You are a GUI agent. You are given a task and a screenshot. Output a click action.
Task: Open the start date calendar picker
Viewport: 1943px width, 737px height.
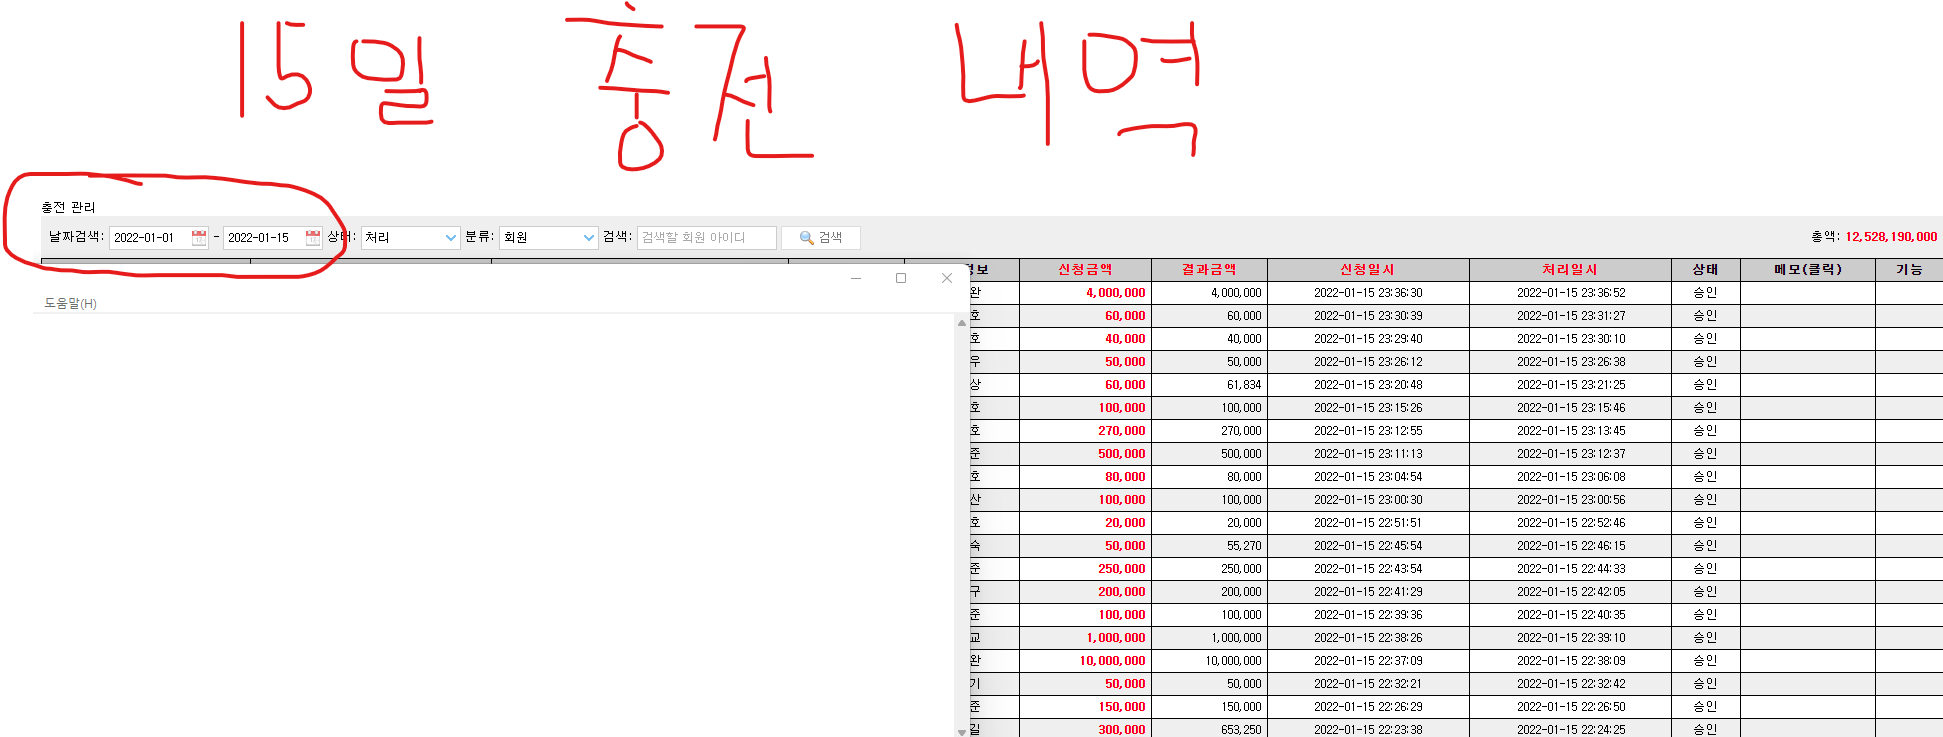[199, 238]
